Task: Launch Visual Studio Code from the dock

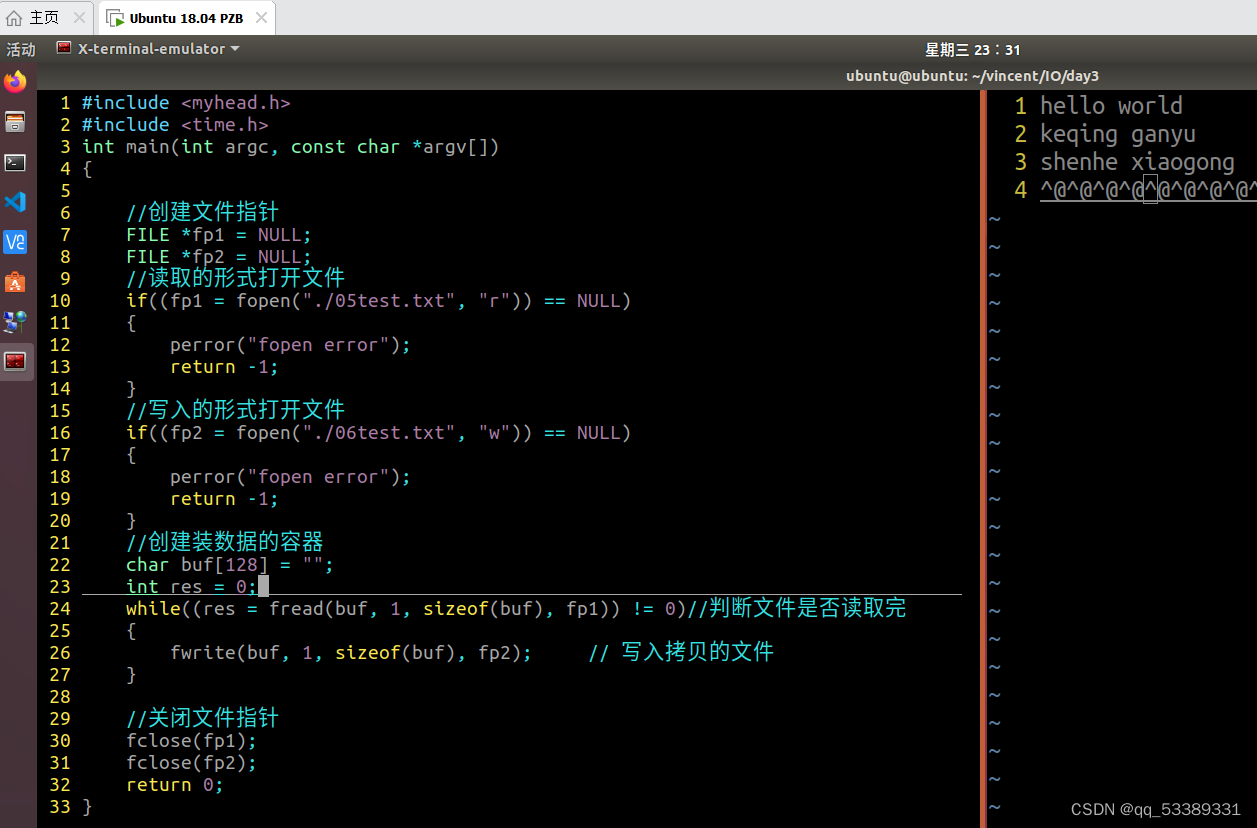Action: (15, 202)
